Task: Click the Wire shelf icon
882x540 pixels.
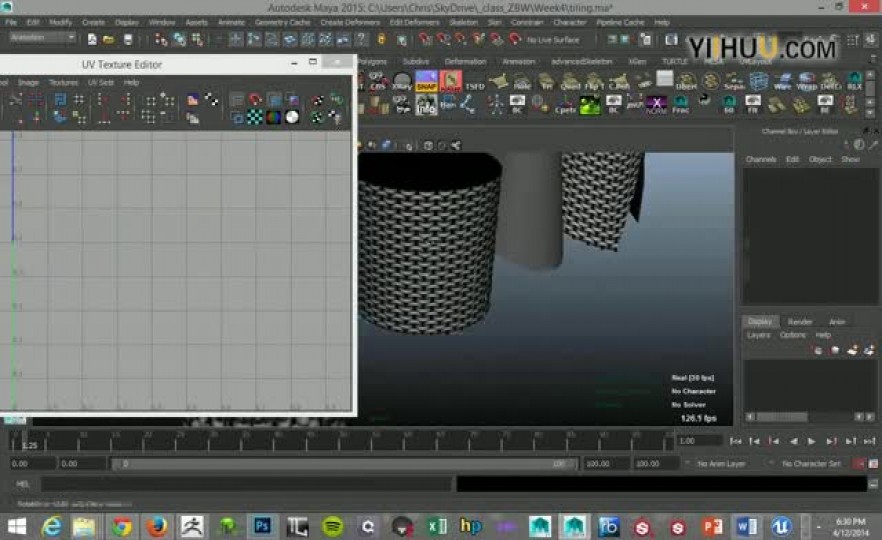Action: click(x=782, y=82)
